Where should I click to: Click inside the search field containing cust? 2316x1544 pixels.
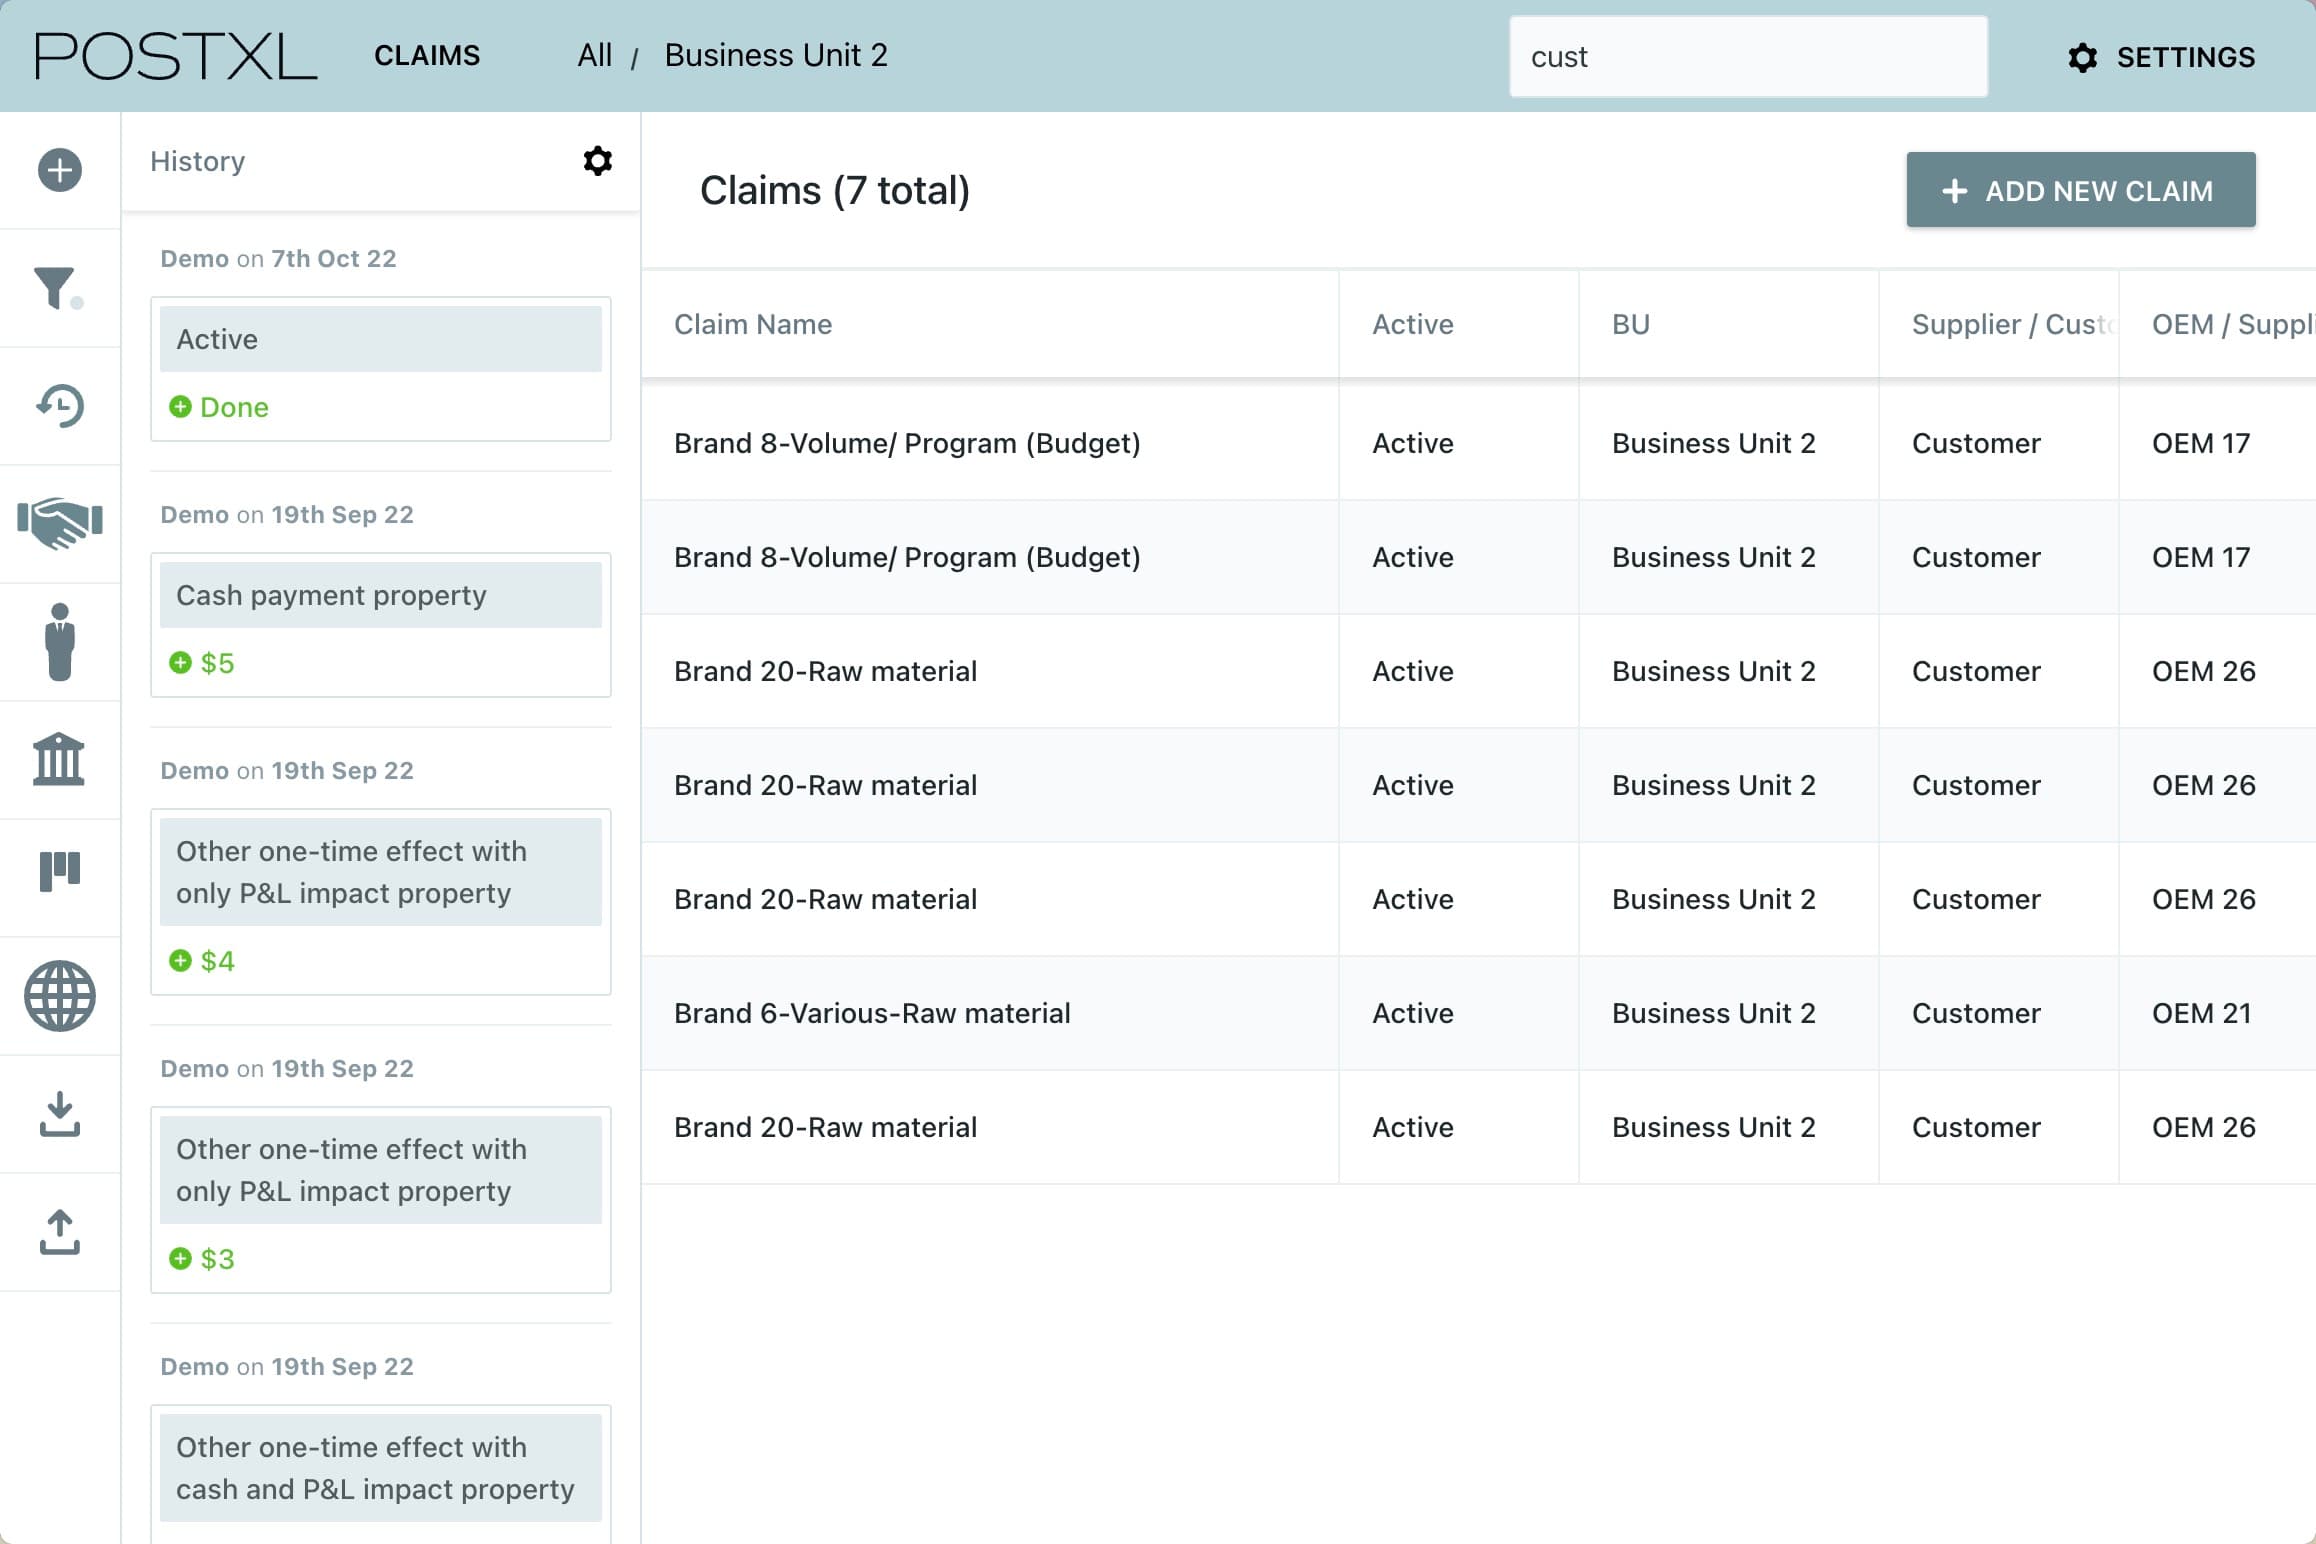(1747, 56)
